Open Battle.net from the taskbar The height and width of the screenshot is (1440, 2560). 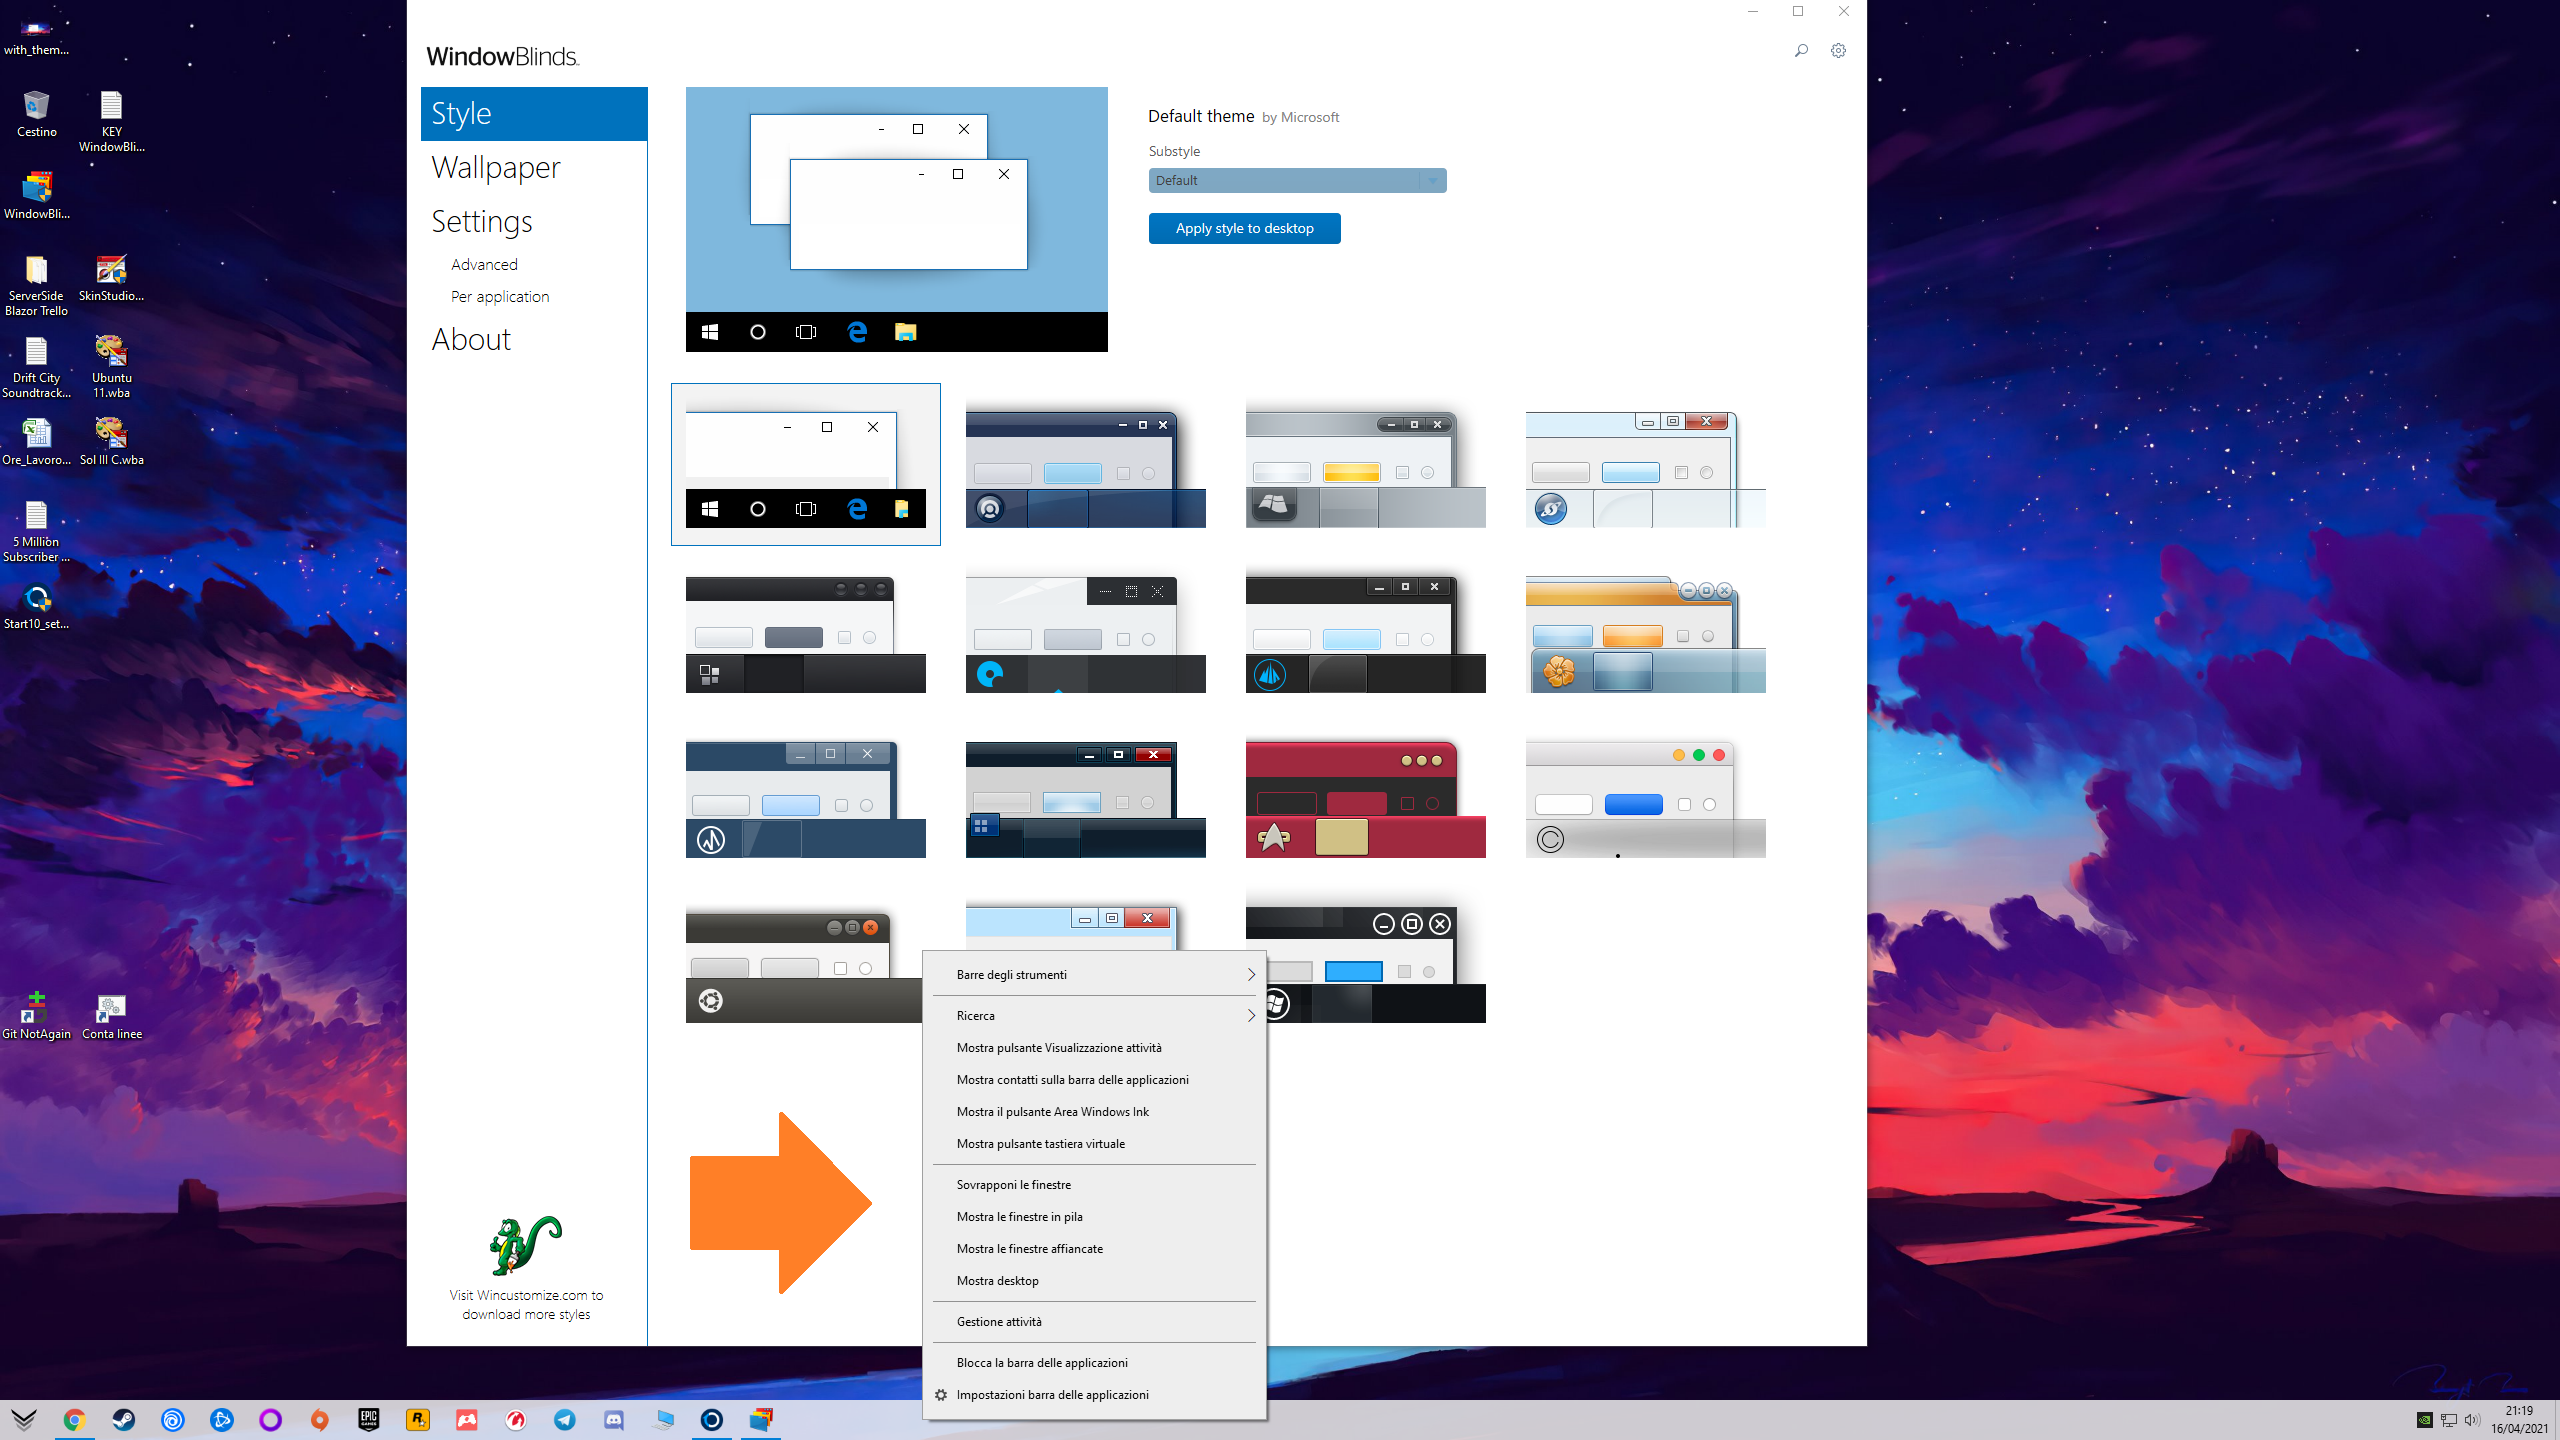[221, 1419]
